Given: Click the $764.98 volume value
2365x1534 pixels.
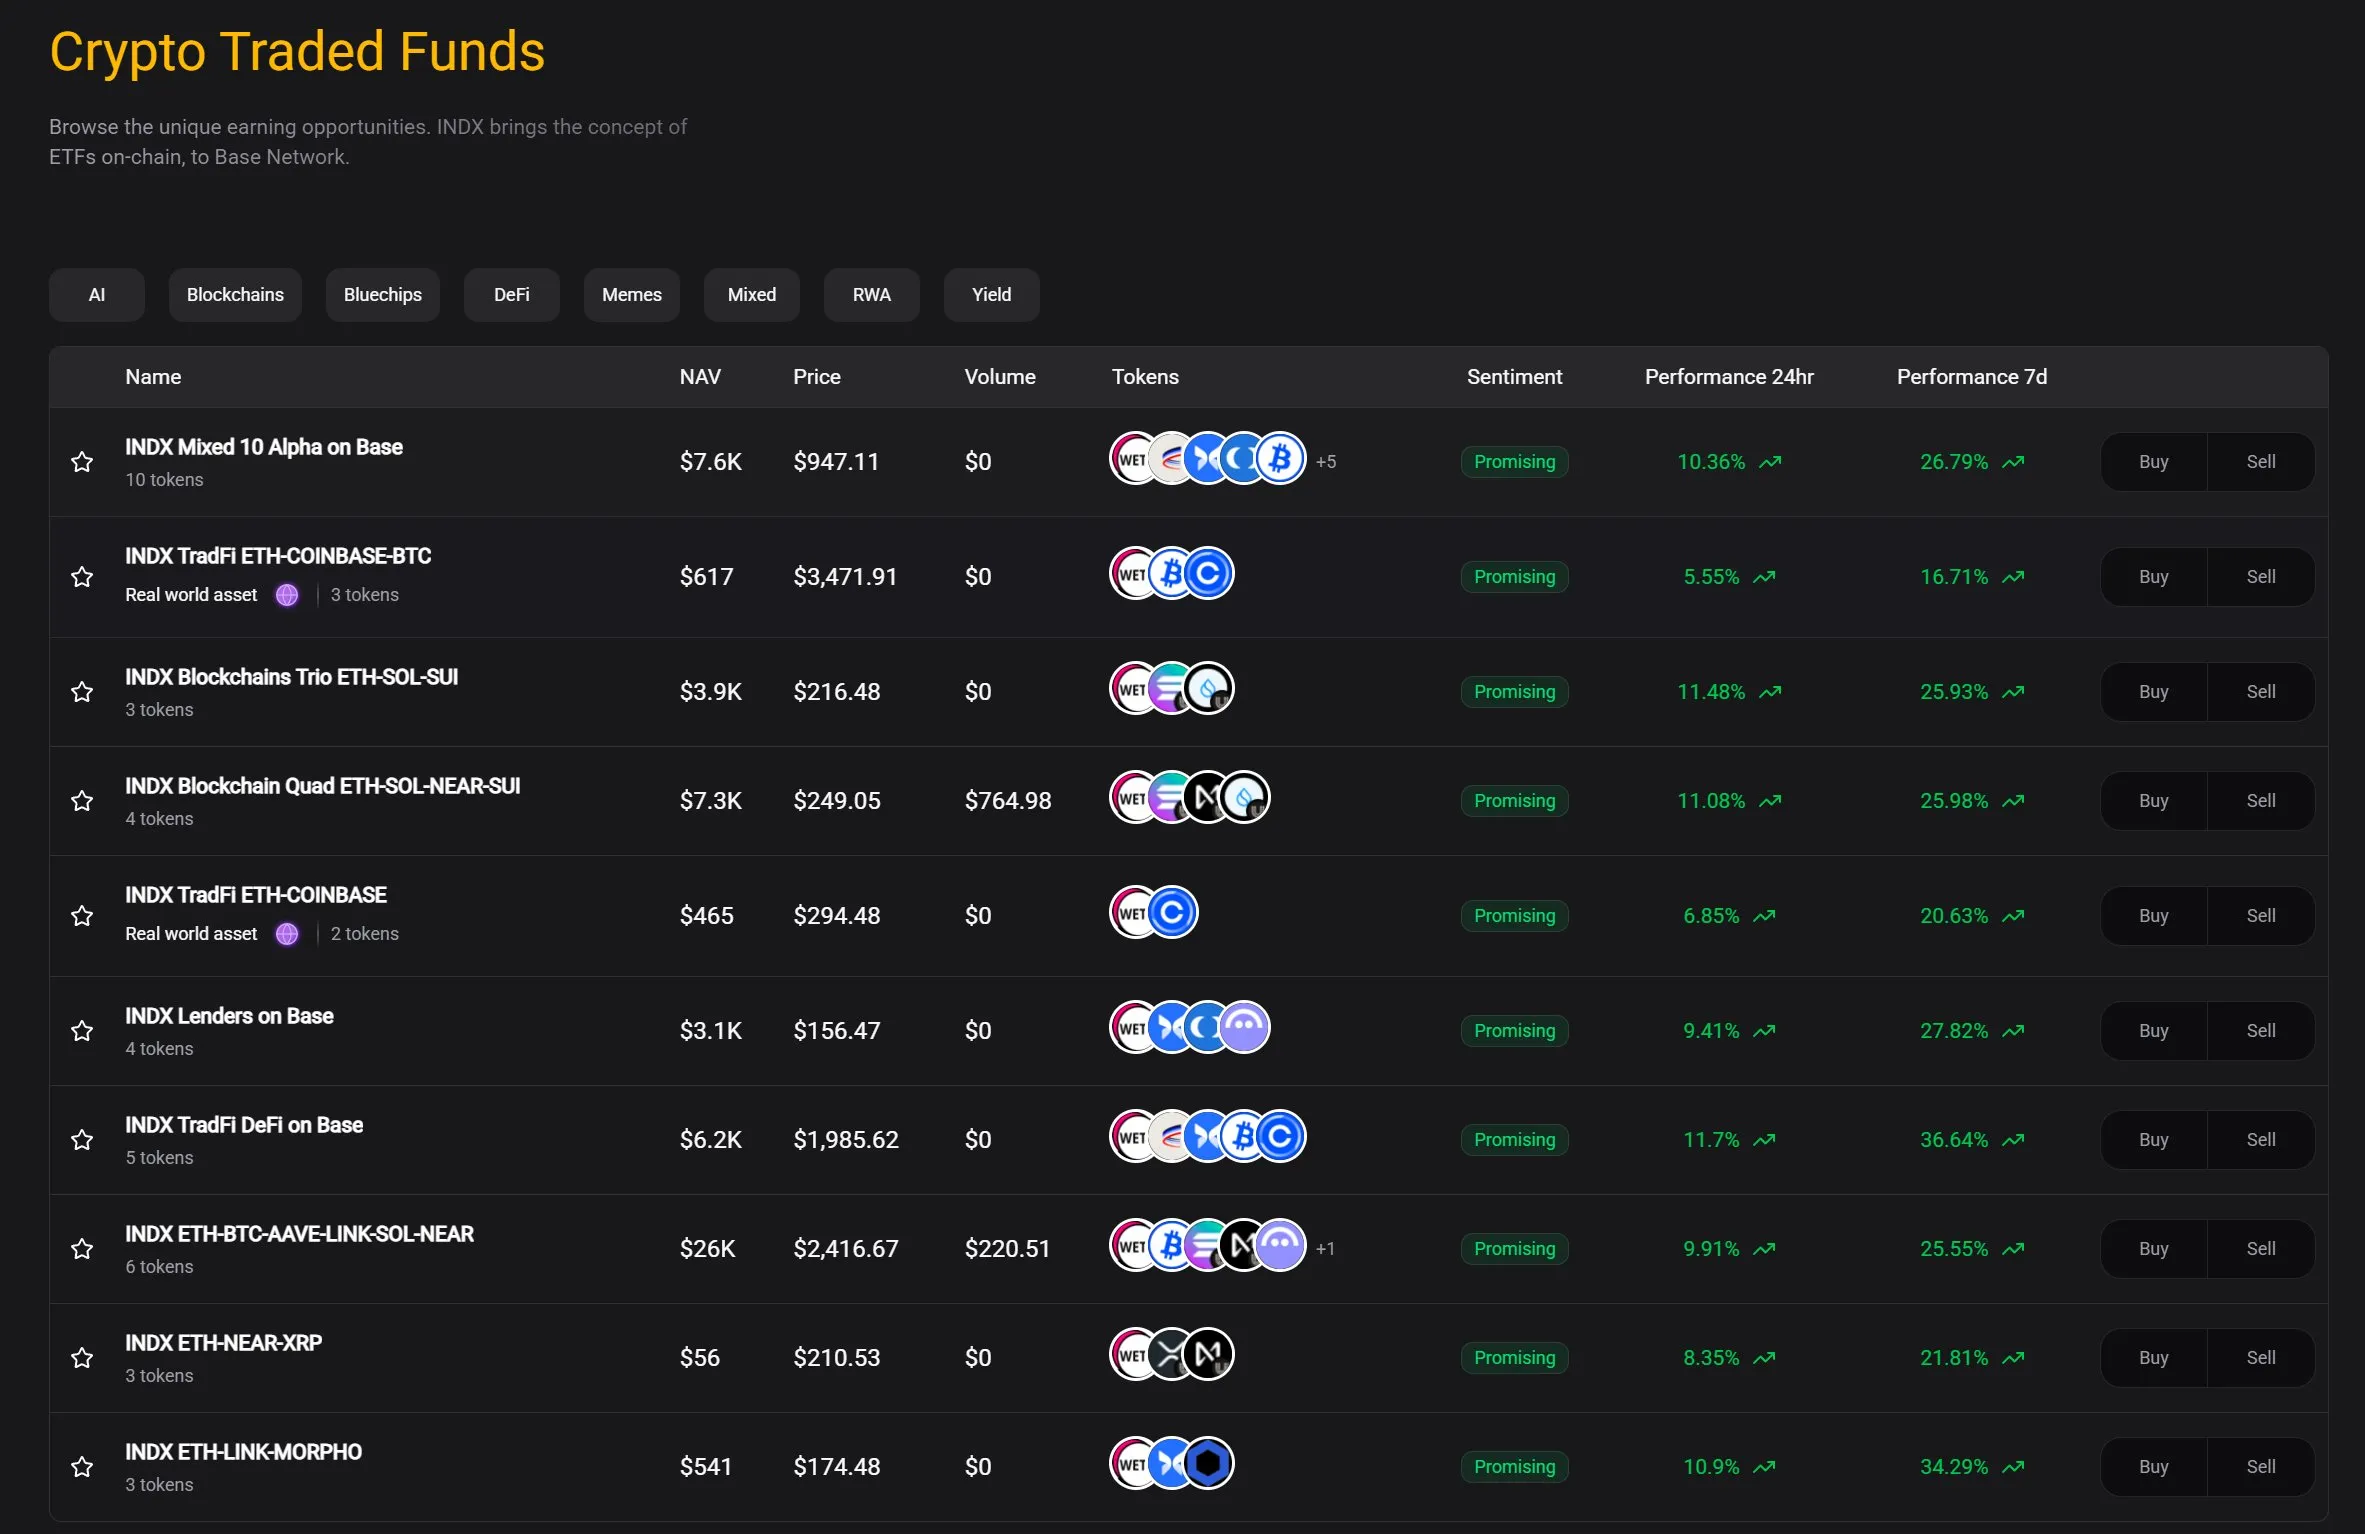Looking at the screenshot, I should tap(1008, 801).
